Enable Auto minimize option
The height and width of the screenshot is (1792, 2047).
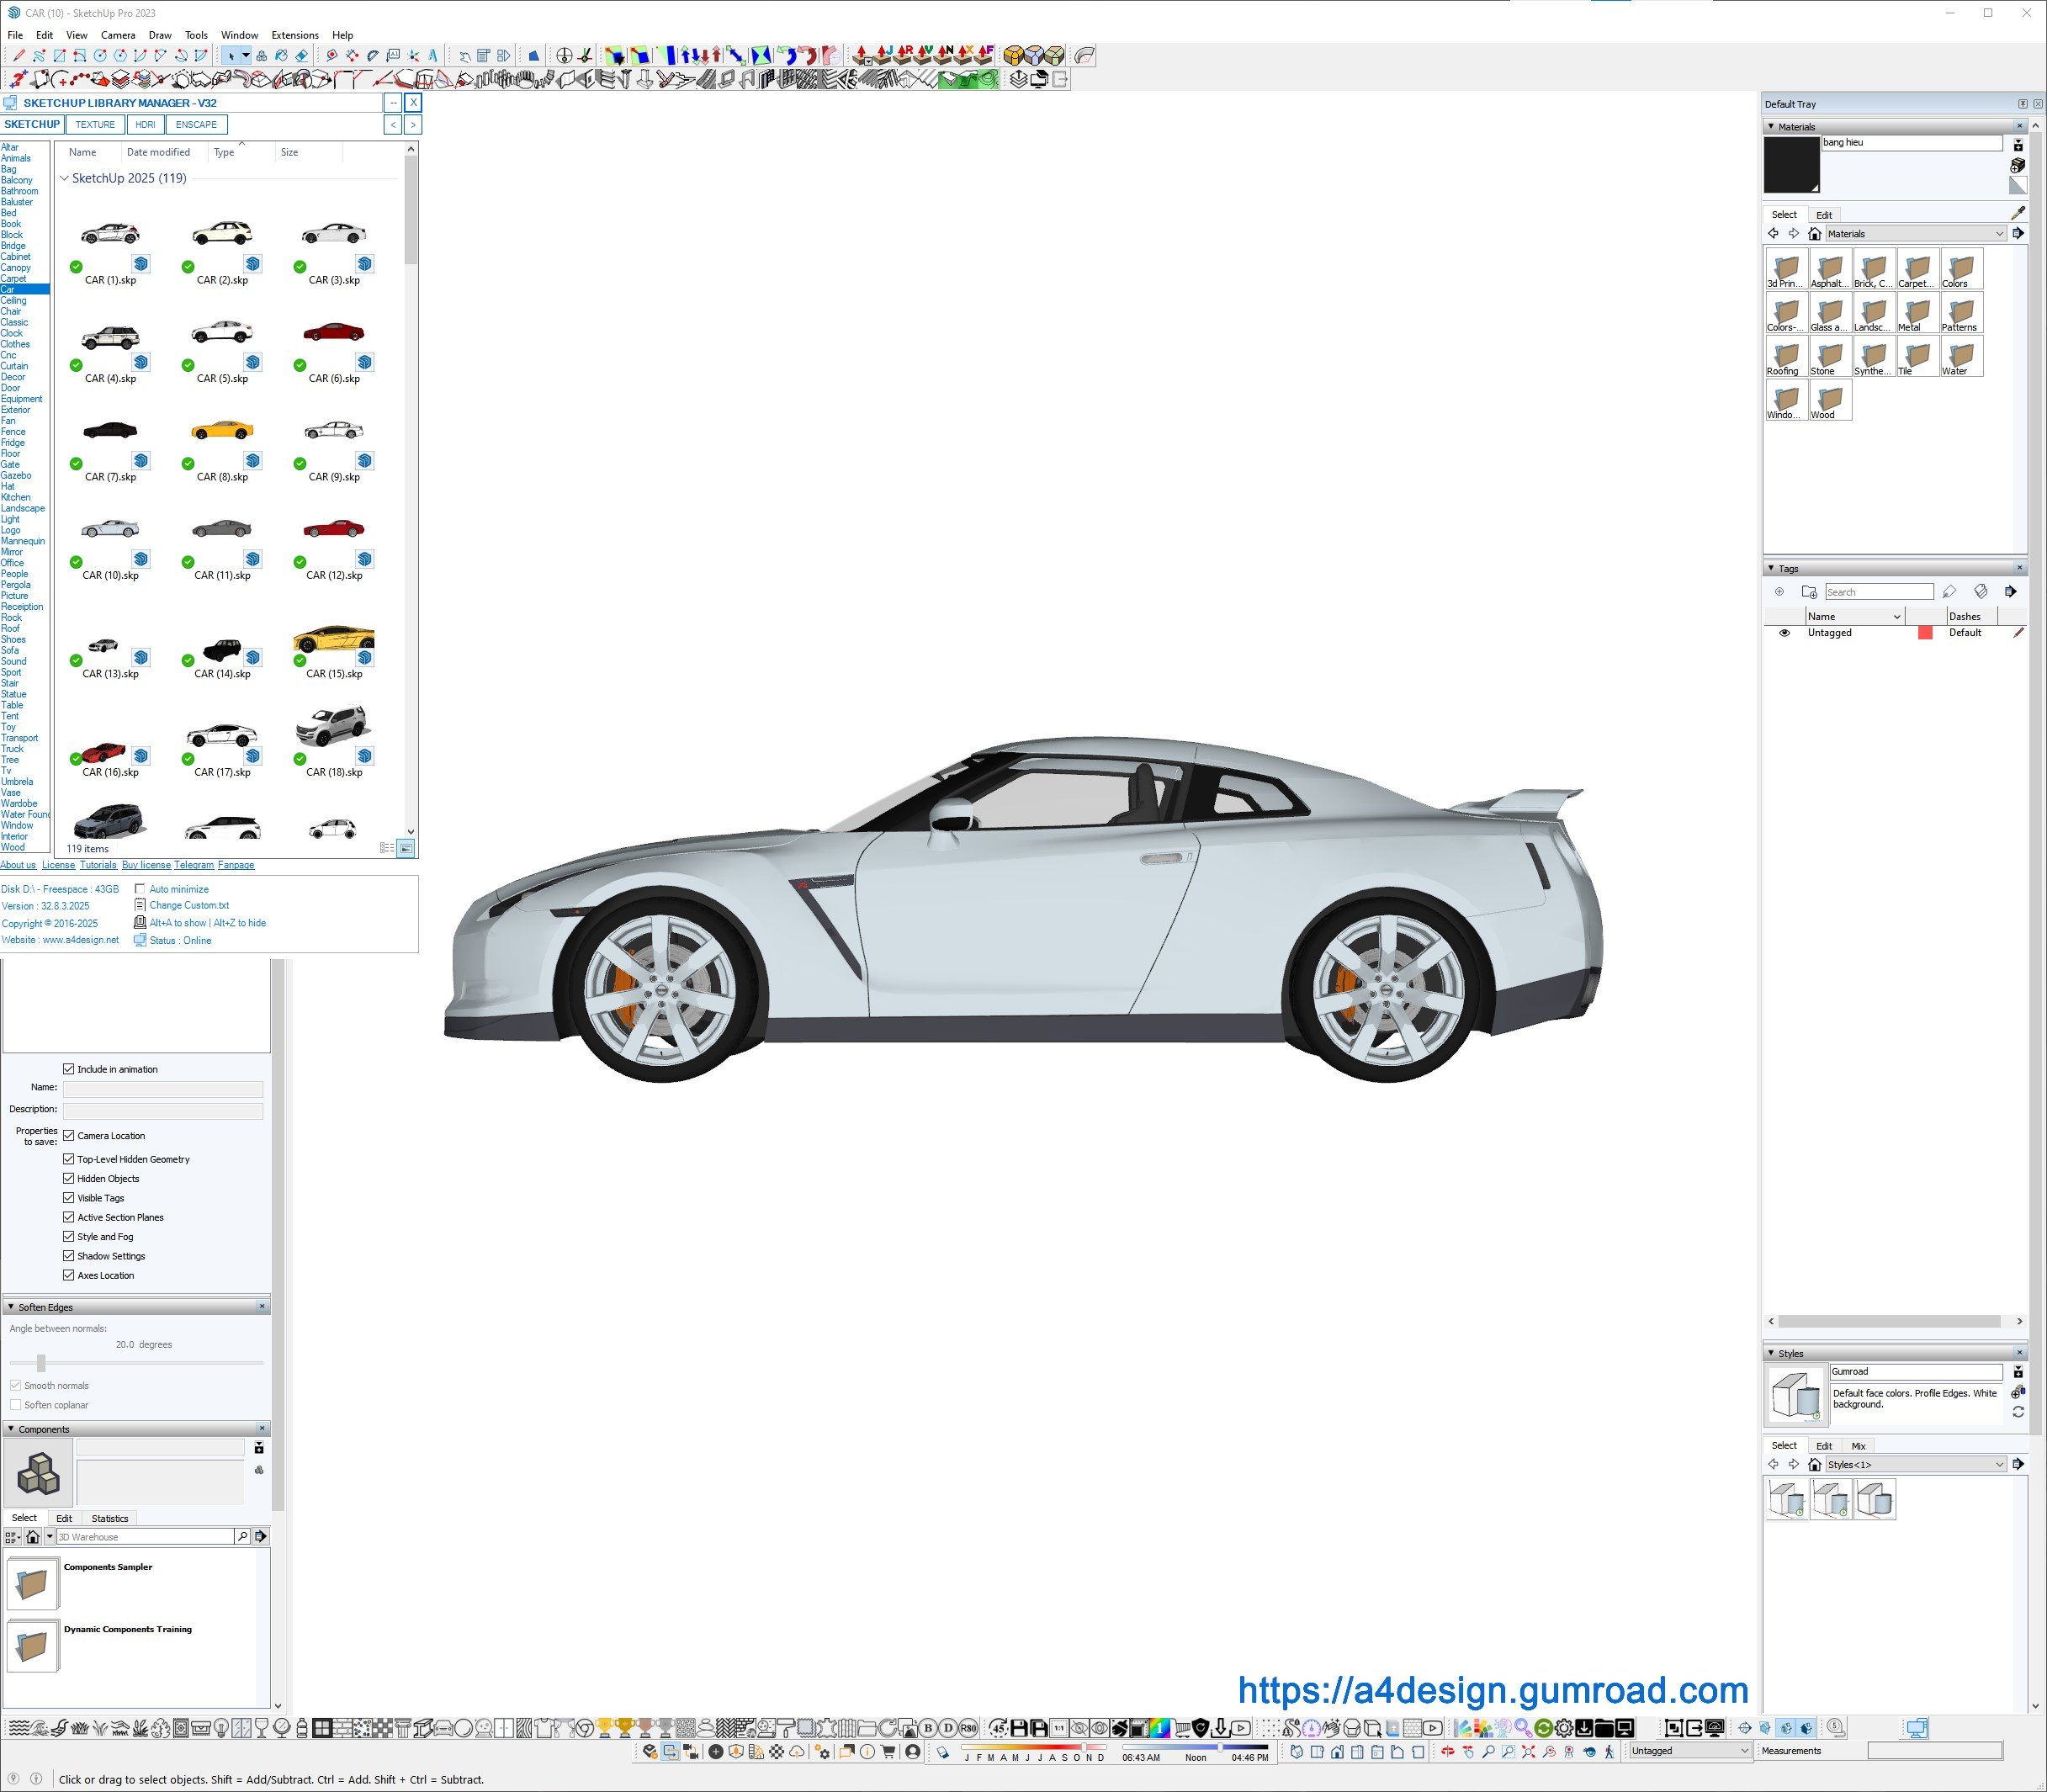(140, 889)
